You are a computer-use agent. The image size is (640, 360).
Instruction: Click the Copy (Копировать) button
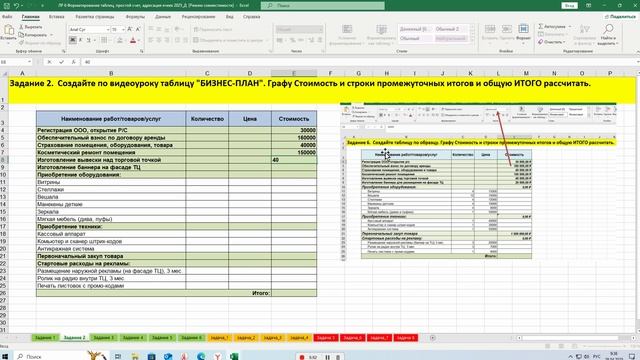tap(33, 35)
